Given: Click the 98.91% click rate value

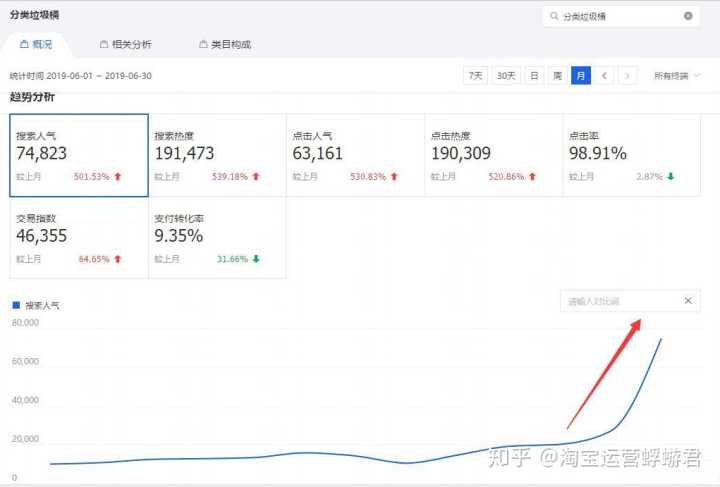Looking at the screenshot, I should tap(598, 153).
